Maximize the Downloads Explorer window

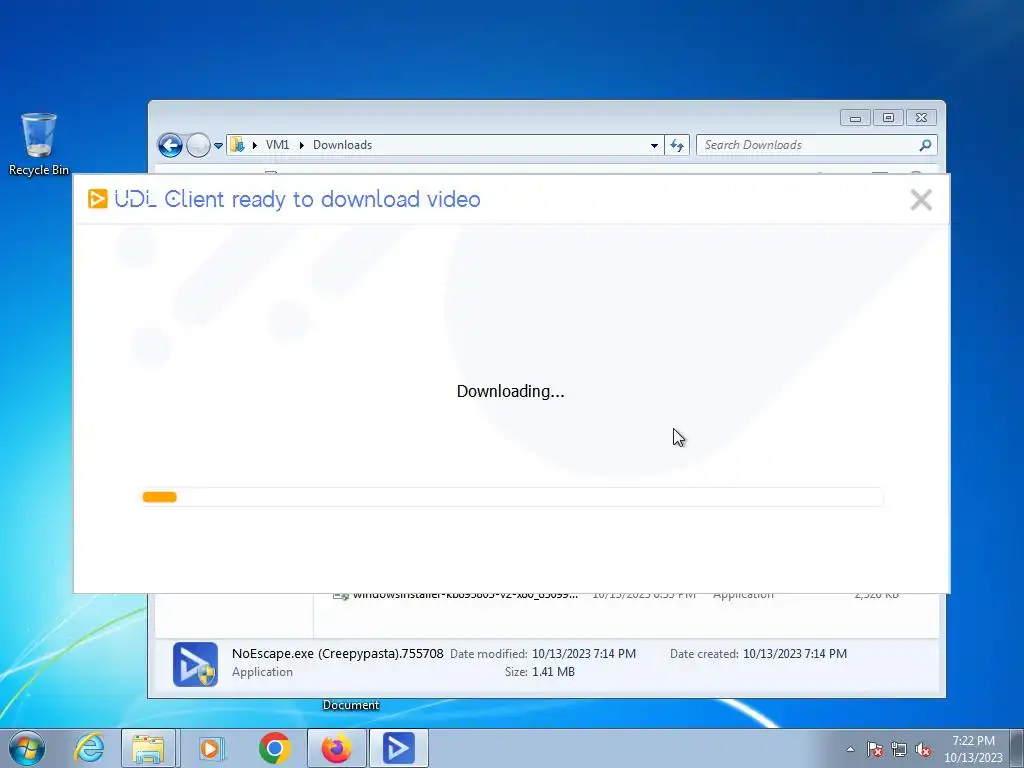[888, 118]
